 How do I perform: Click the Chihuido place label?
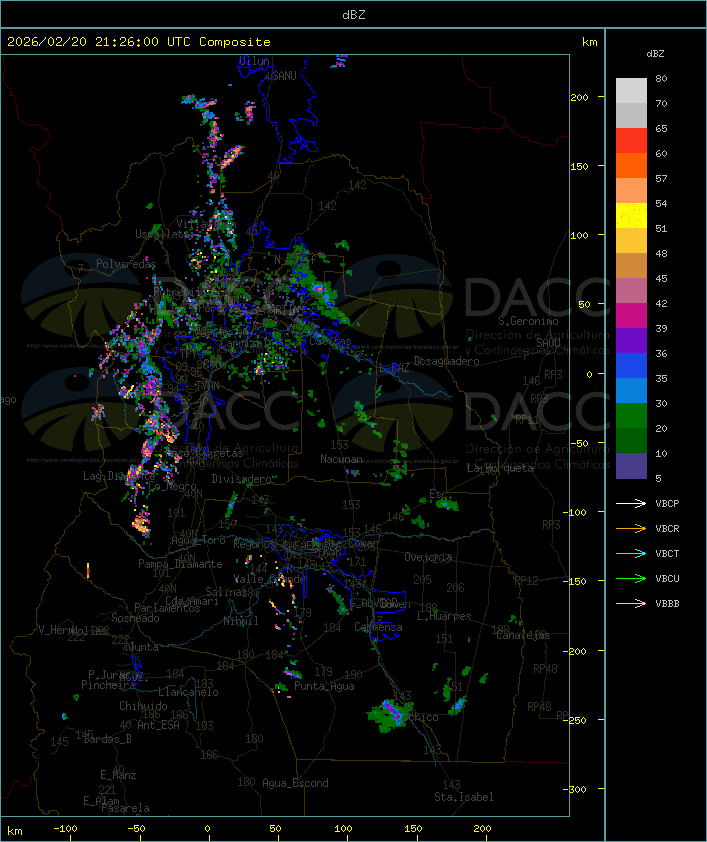143,706
